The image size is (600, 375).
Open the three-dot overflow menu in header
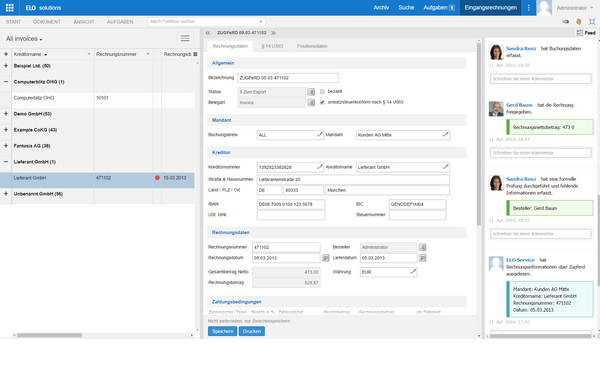(528, 8)
